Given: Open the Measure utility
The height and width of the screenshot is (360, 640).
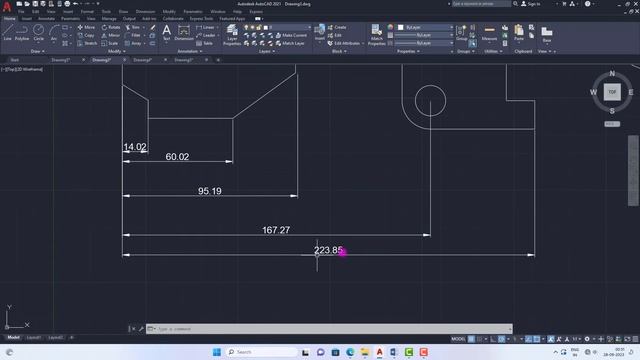Looking at the screenshot, I should coord(489,33).
